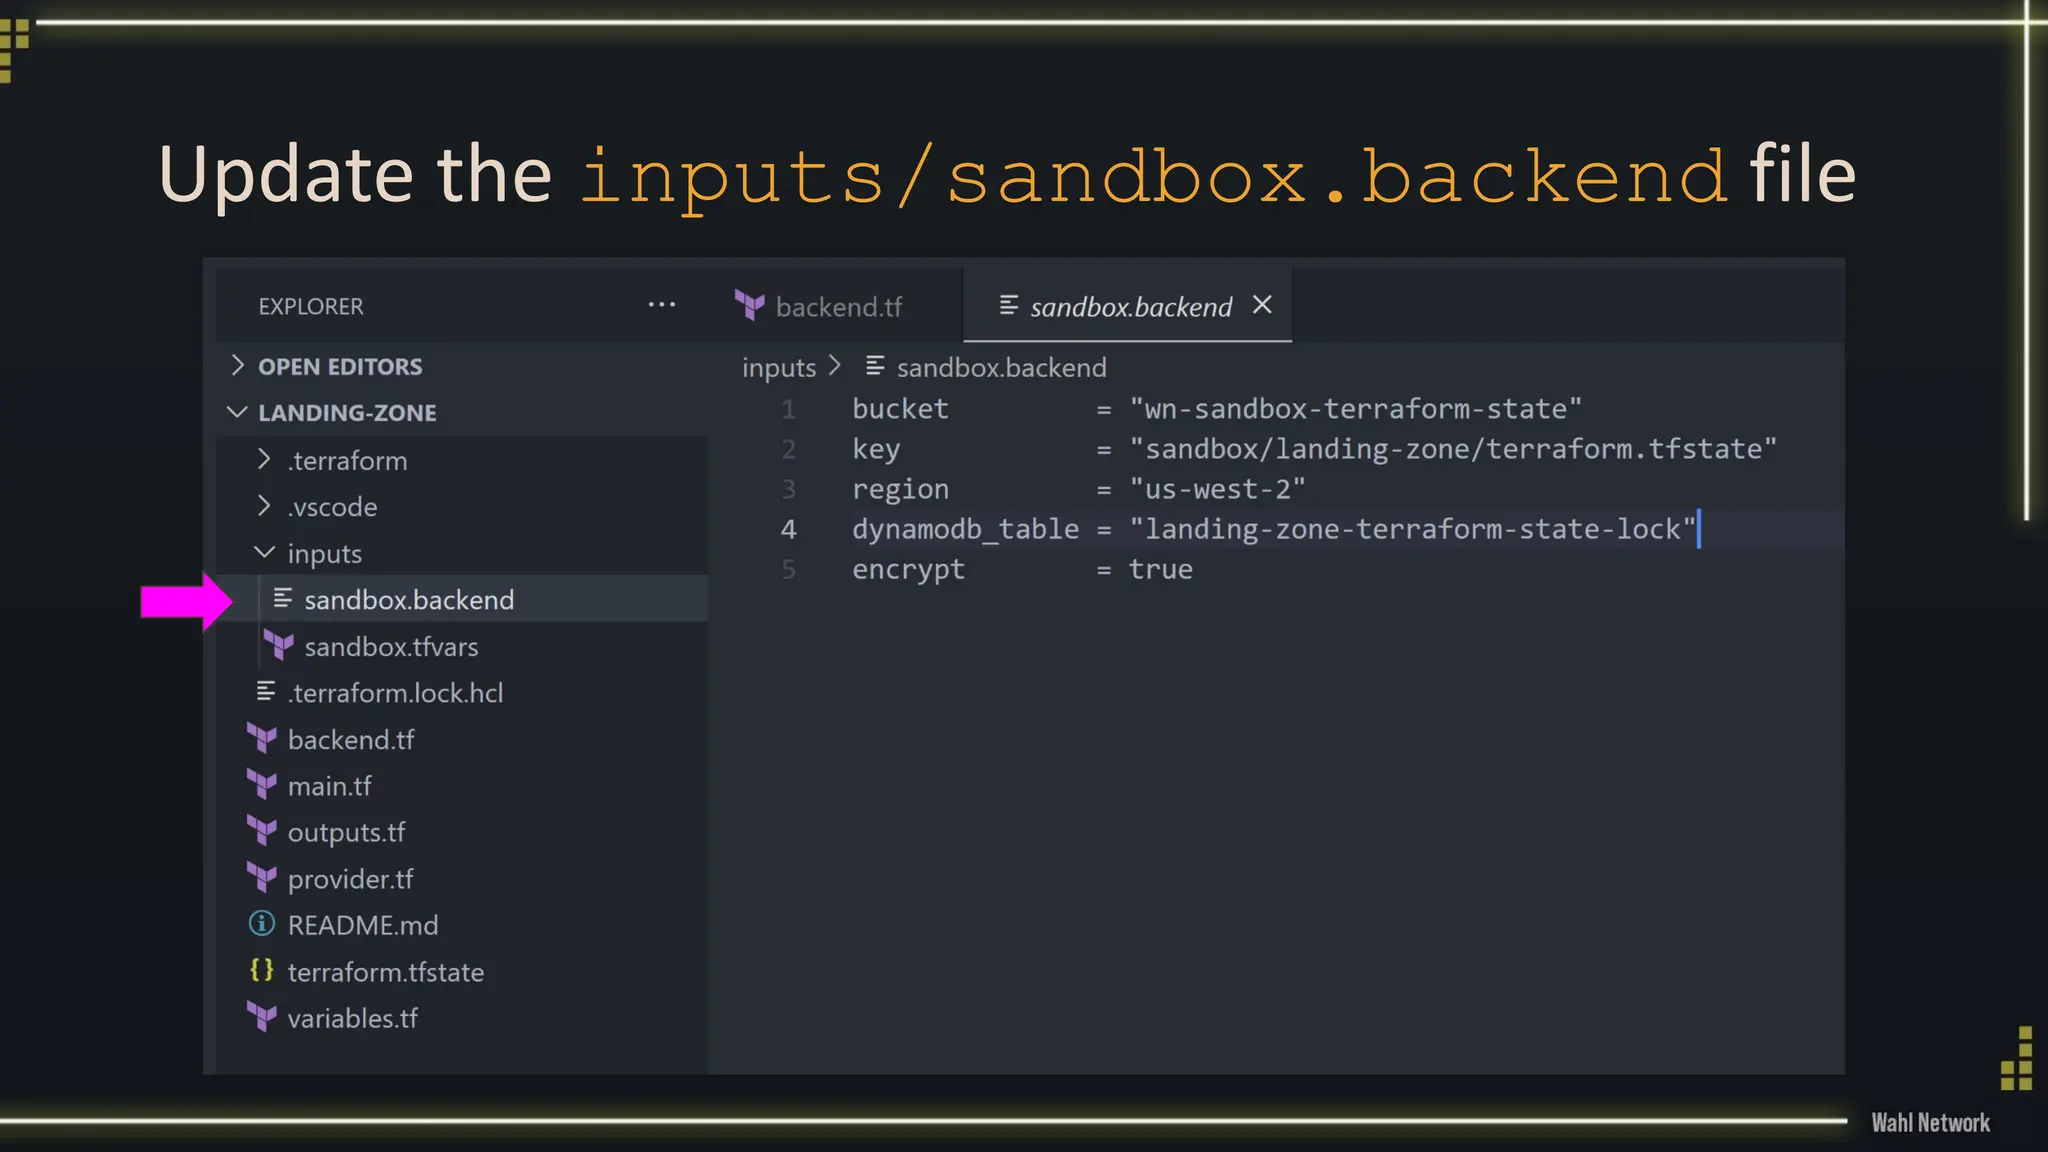The image size is (2048, 1152).
Task: Click the bucket key name
Action: (x=900, y=409)
